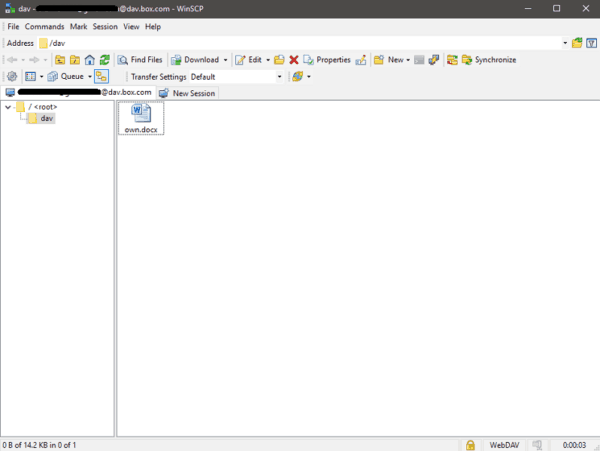
Task: Toggle the directory tree panel button
Action: coord(102,76)
